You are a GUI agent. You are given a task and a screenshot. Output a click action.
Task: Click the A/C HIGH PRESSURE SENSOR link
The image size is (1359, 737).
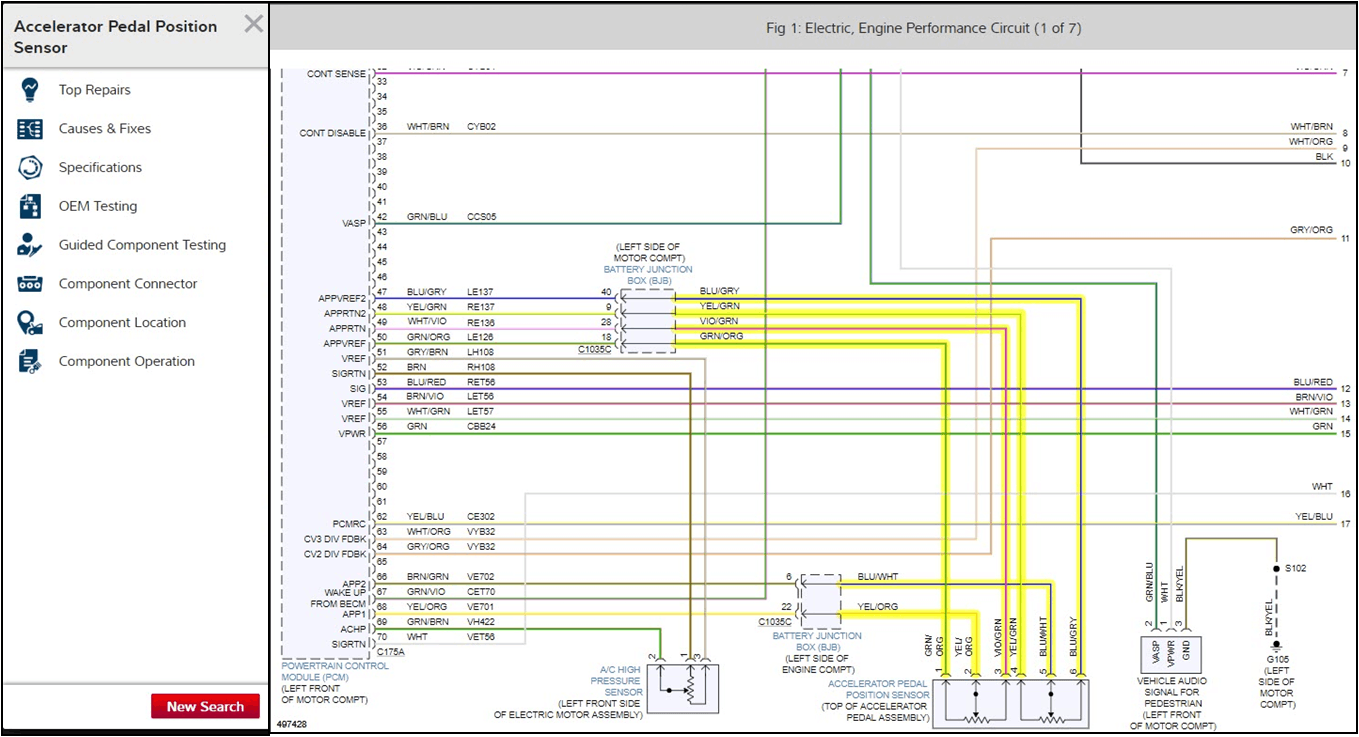620,683
